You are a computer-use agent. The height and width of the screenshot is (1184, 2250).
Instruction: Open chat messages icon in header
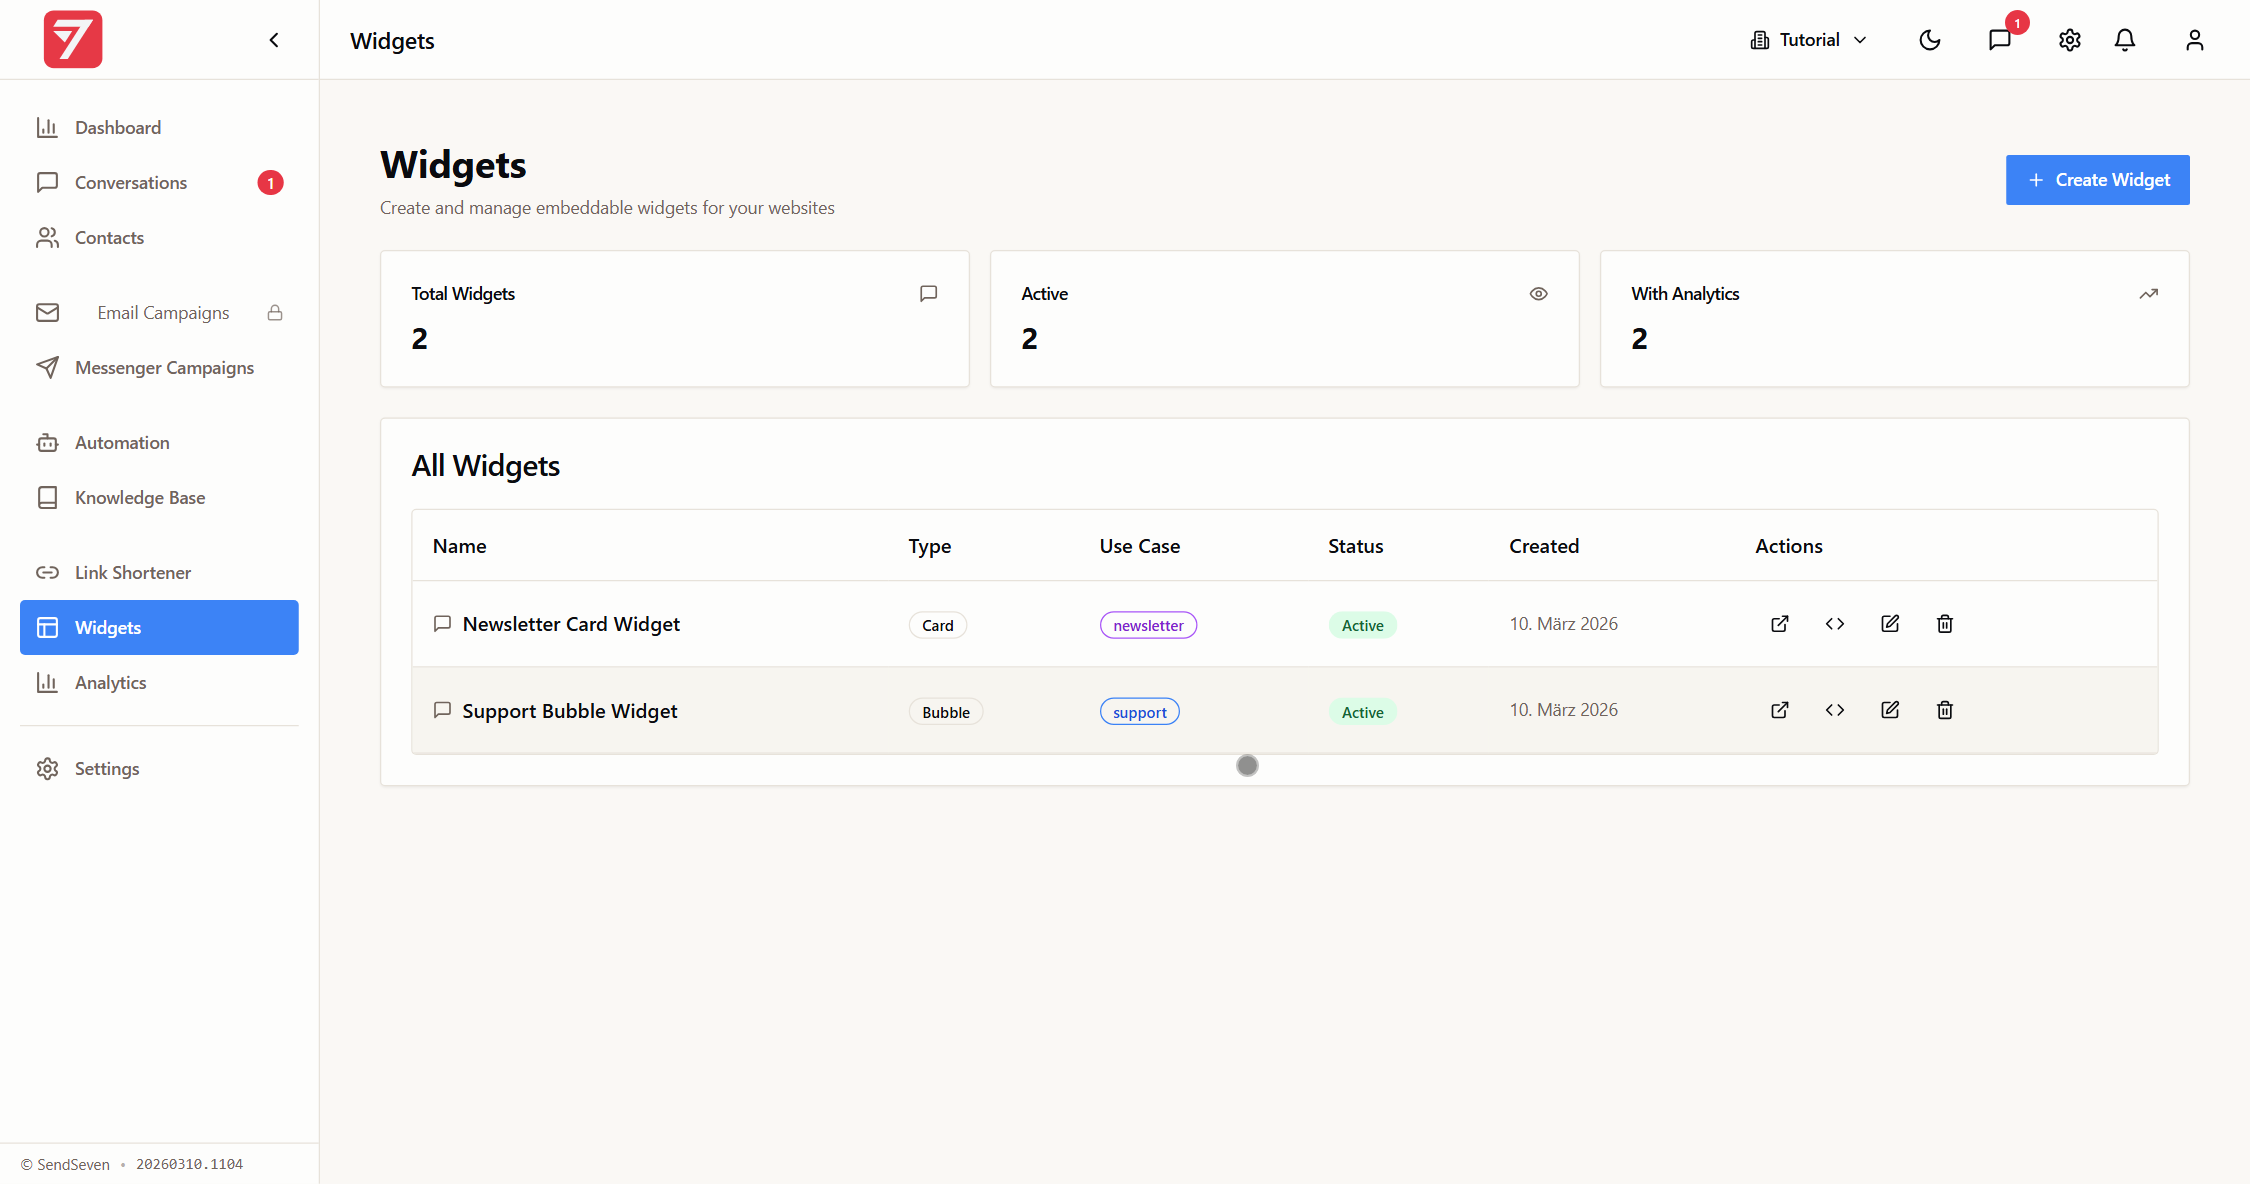click(2000, 40)
